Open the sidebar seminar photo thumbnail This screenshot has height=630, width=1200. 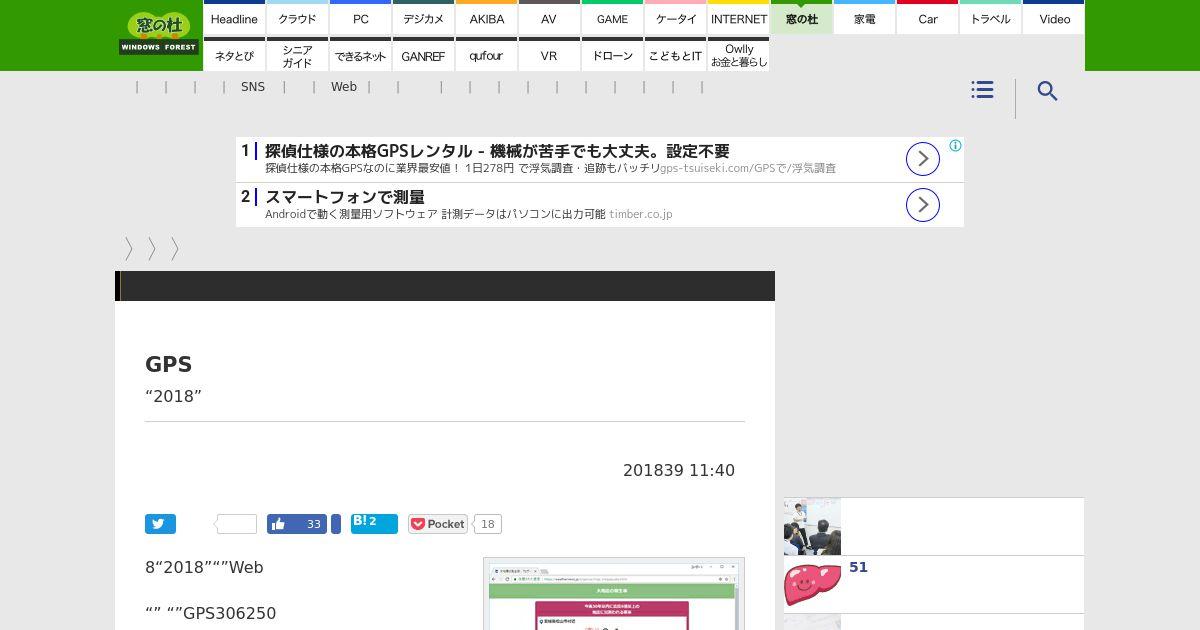click(812, 526)
